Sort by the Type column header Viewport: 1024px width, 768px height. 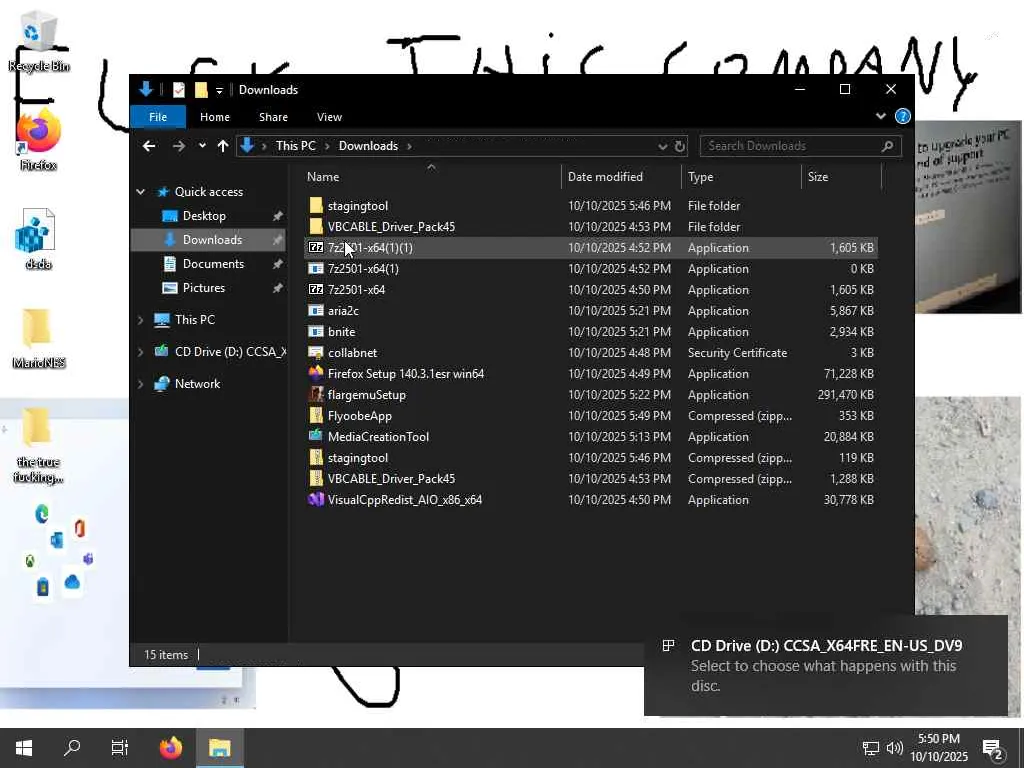pos(700,177)
